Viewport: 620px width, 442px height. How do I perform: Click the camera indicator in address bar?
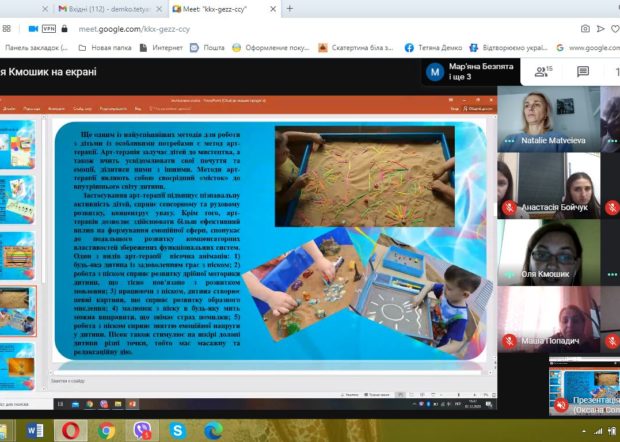(34, 29)
